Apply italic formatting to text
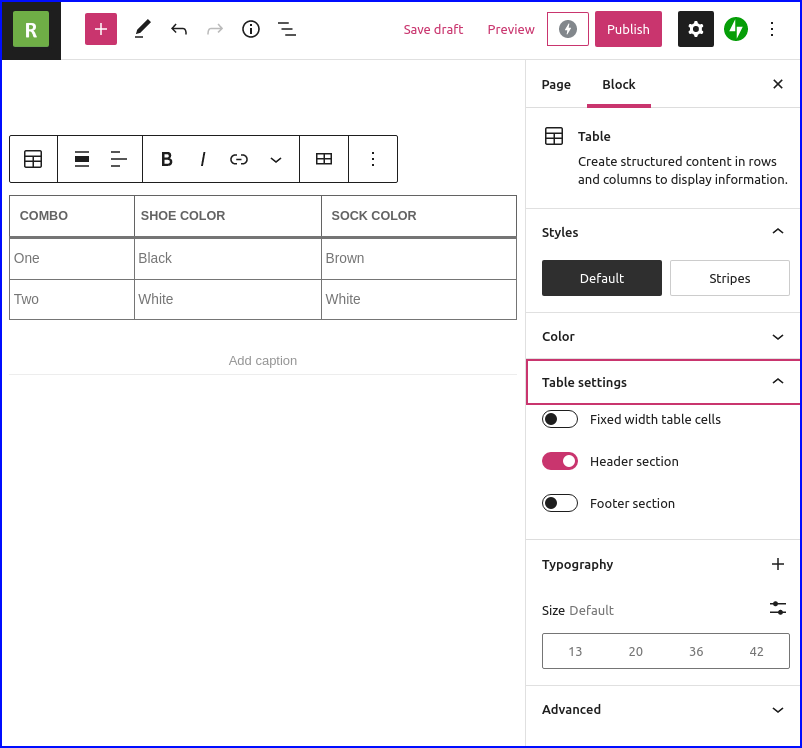802x748 pixels. tap(203, 159)
